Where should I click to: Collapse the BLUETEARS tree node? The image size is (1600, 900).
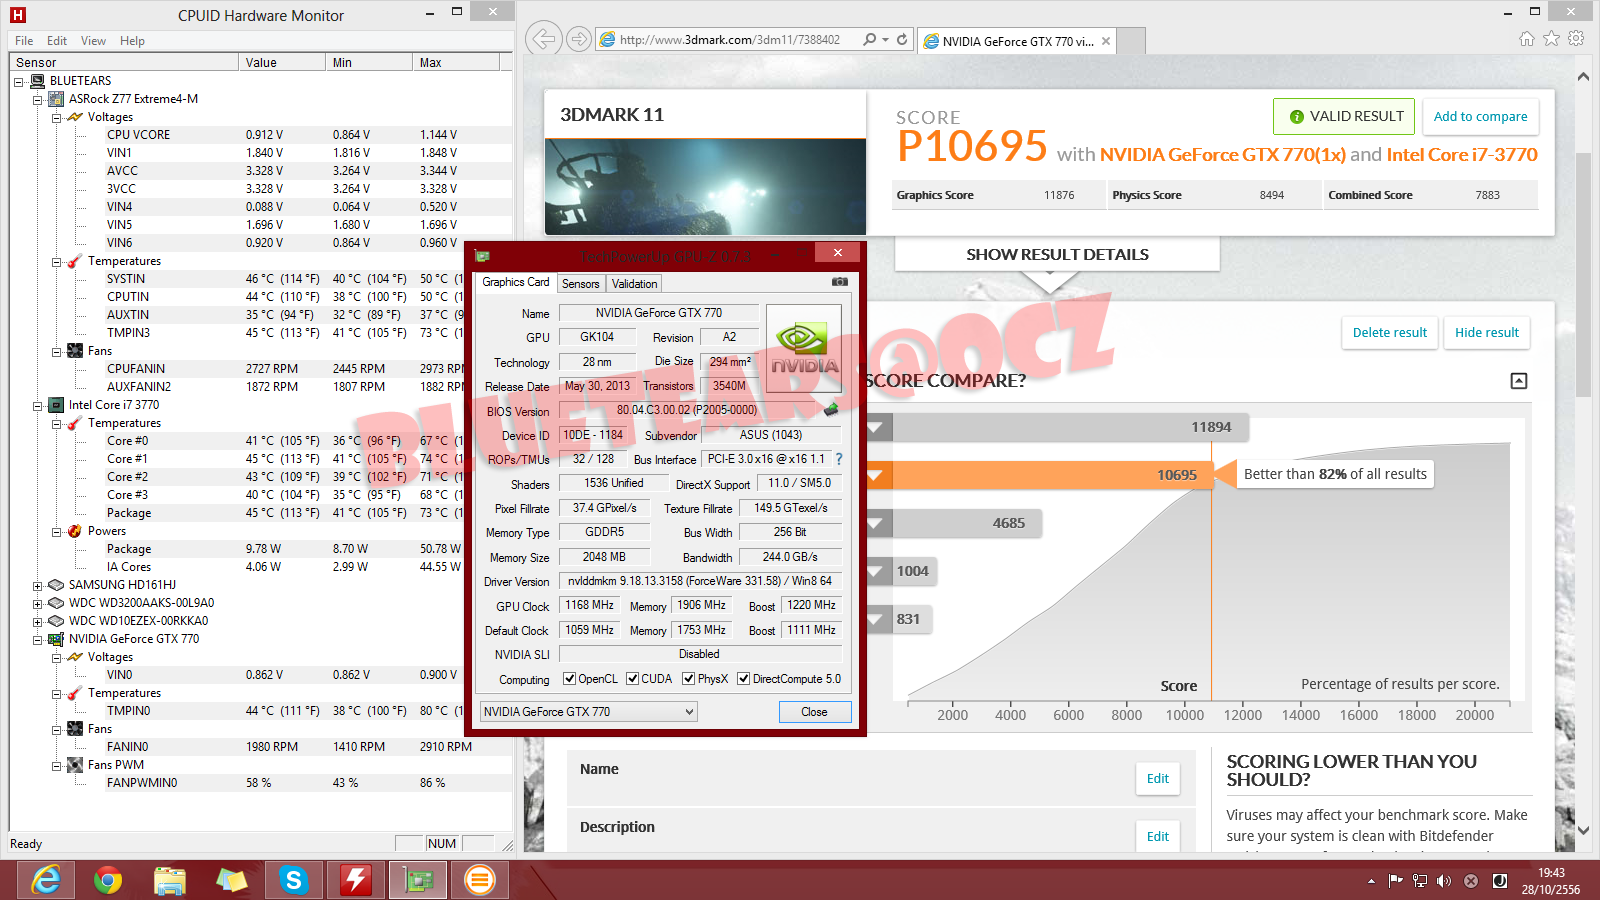[x=18, y=82]
